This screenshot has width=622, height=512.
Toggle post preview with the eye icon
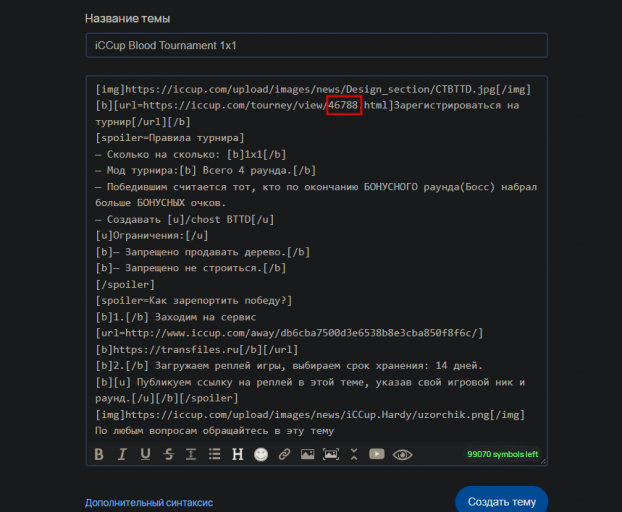point(402,454)
